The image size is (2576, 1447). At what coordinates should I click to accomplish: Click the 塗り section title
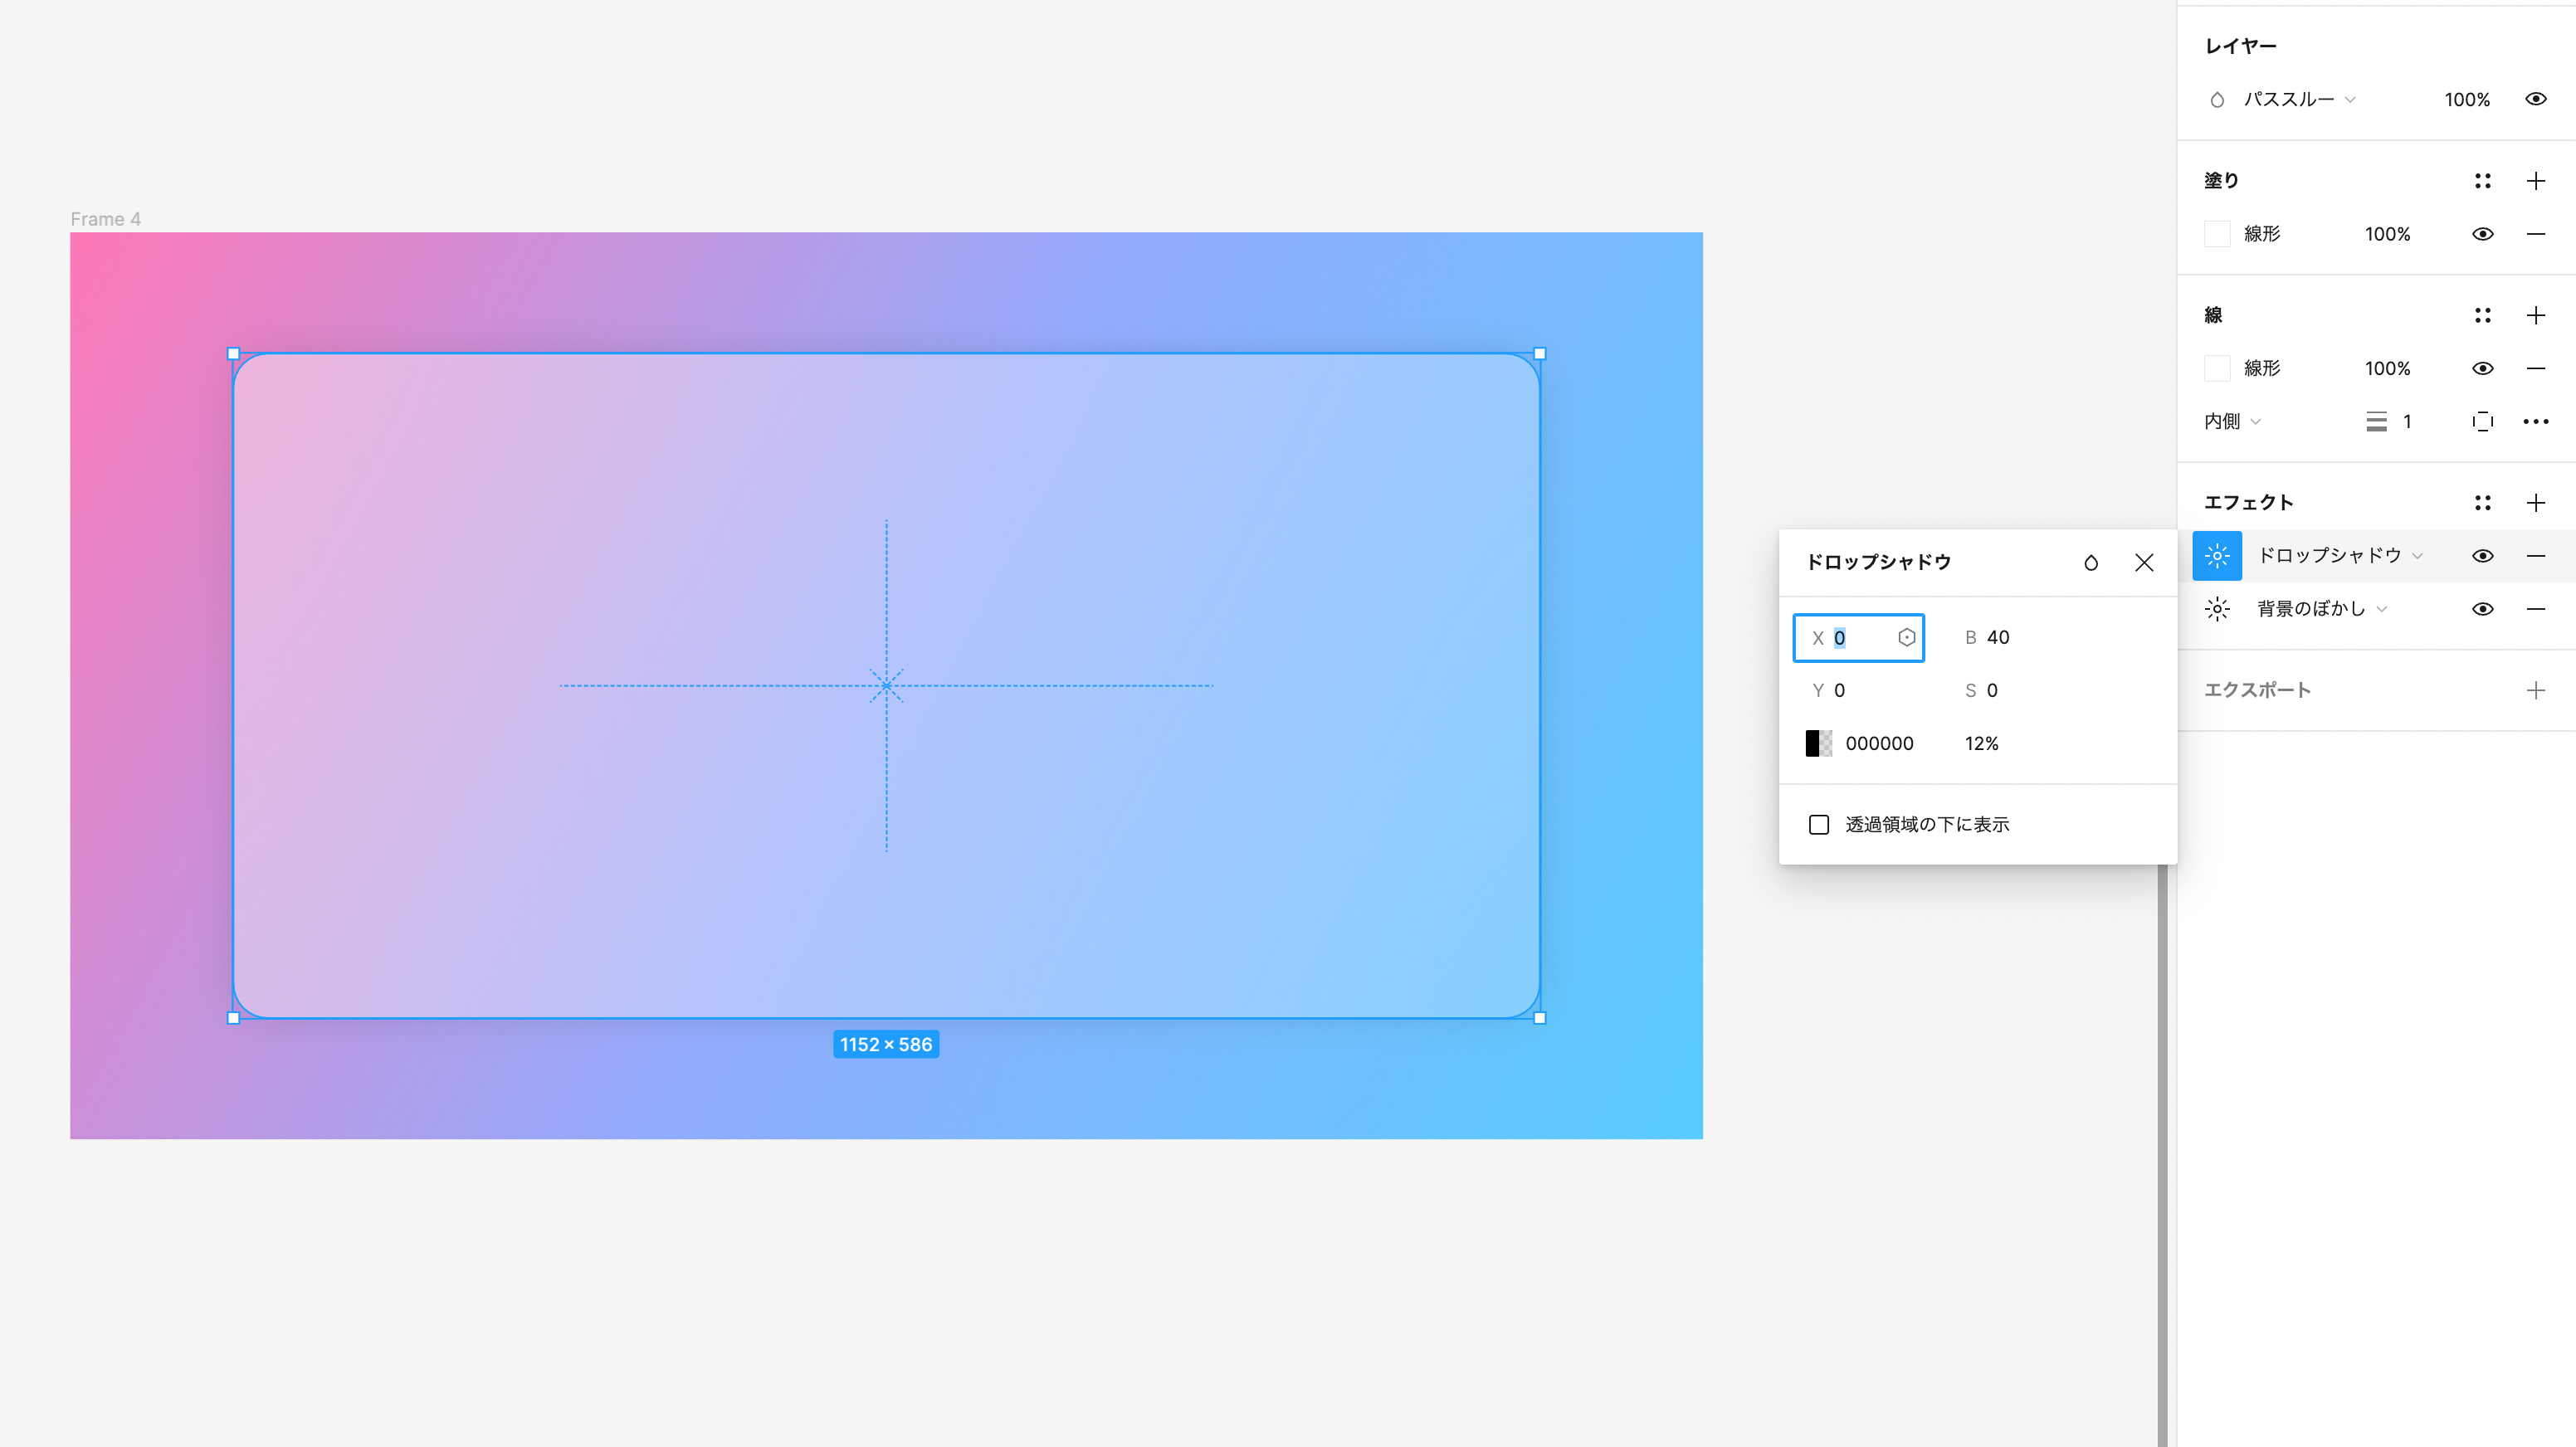(x=2220, y=181)
